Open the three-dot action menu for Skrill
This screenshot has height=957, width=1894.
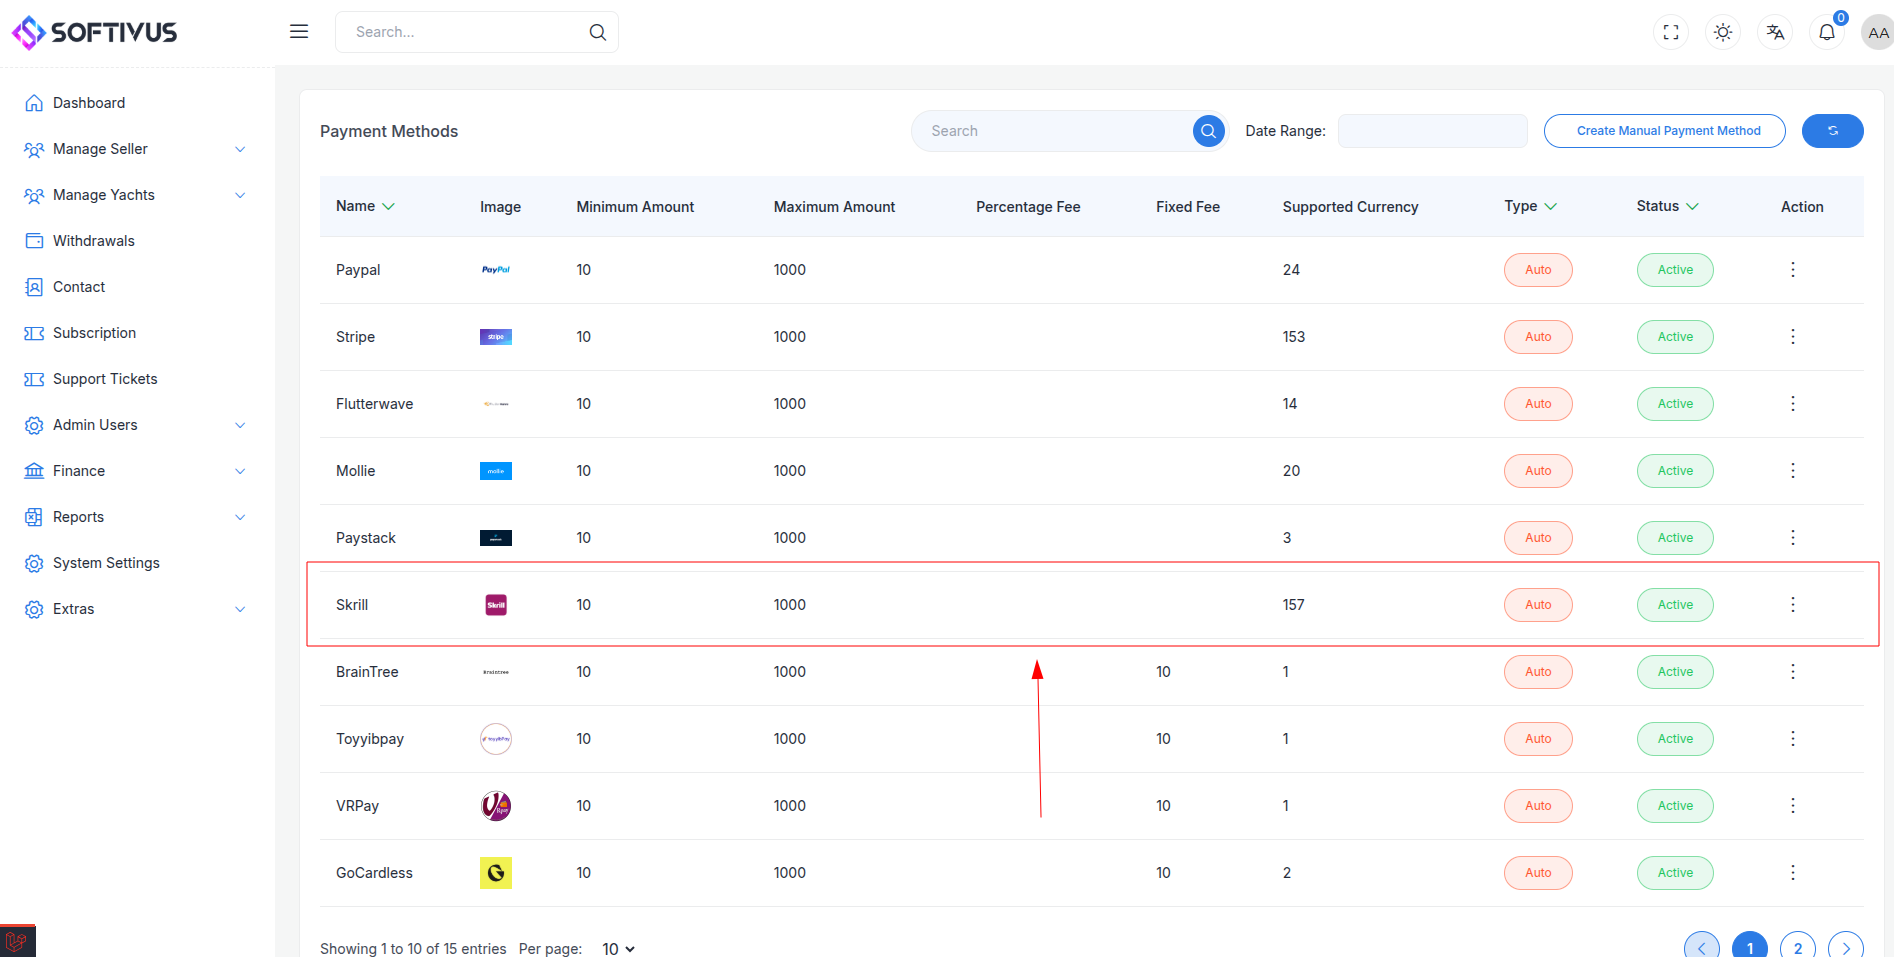[x=1793, y=605]
